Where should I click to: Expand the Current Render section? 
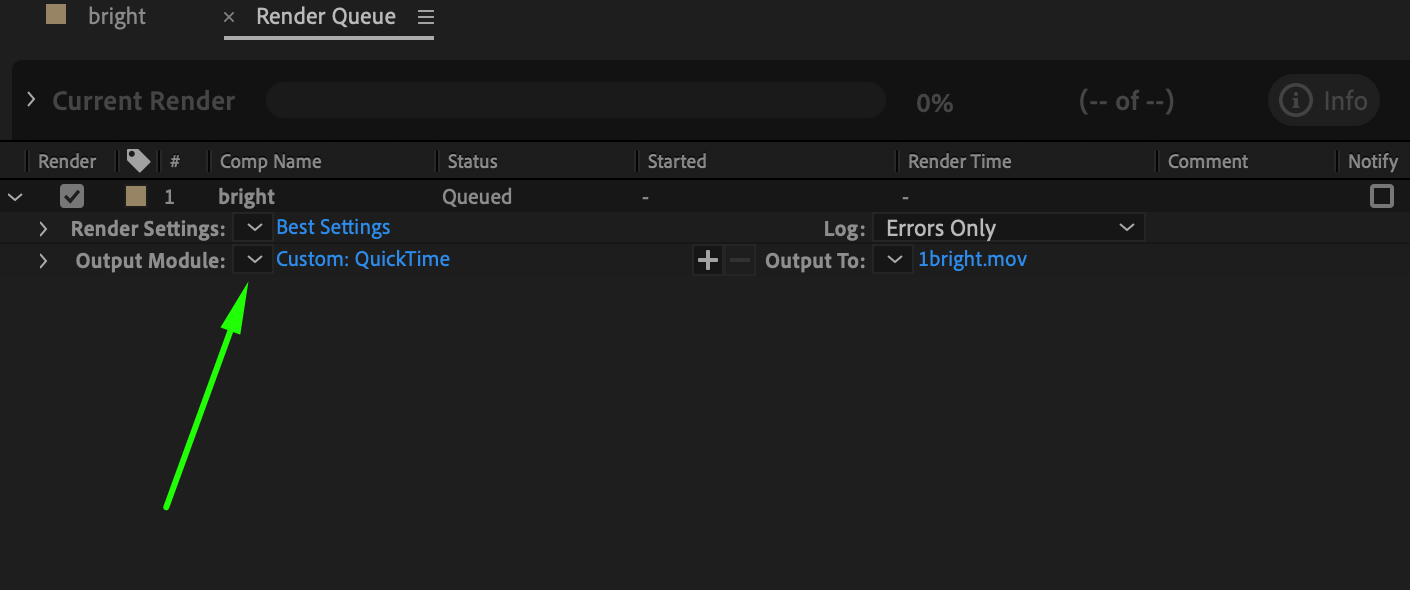[31, 100]
